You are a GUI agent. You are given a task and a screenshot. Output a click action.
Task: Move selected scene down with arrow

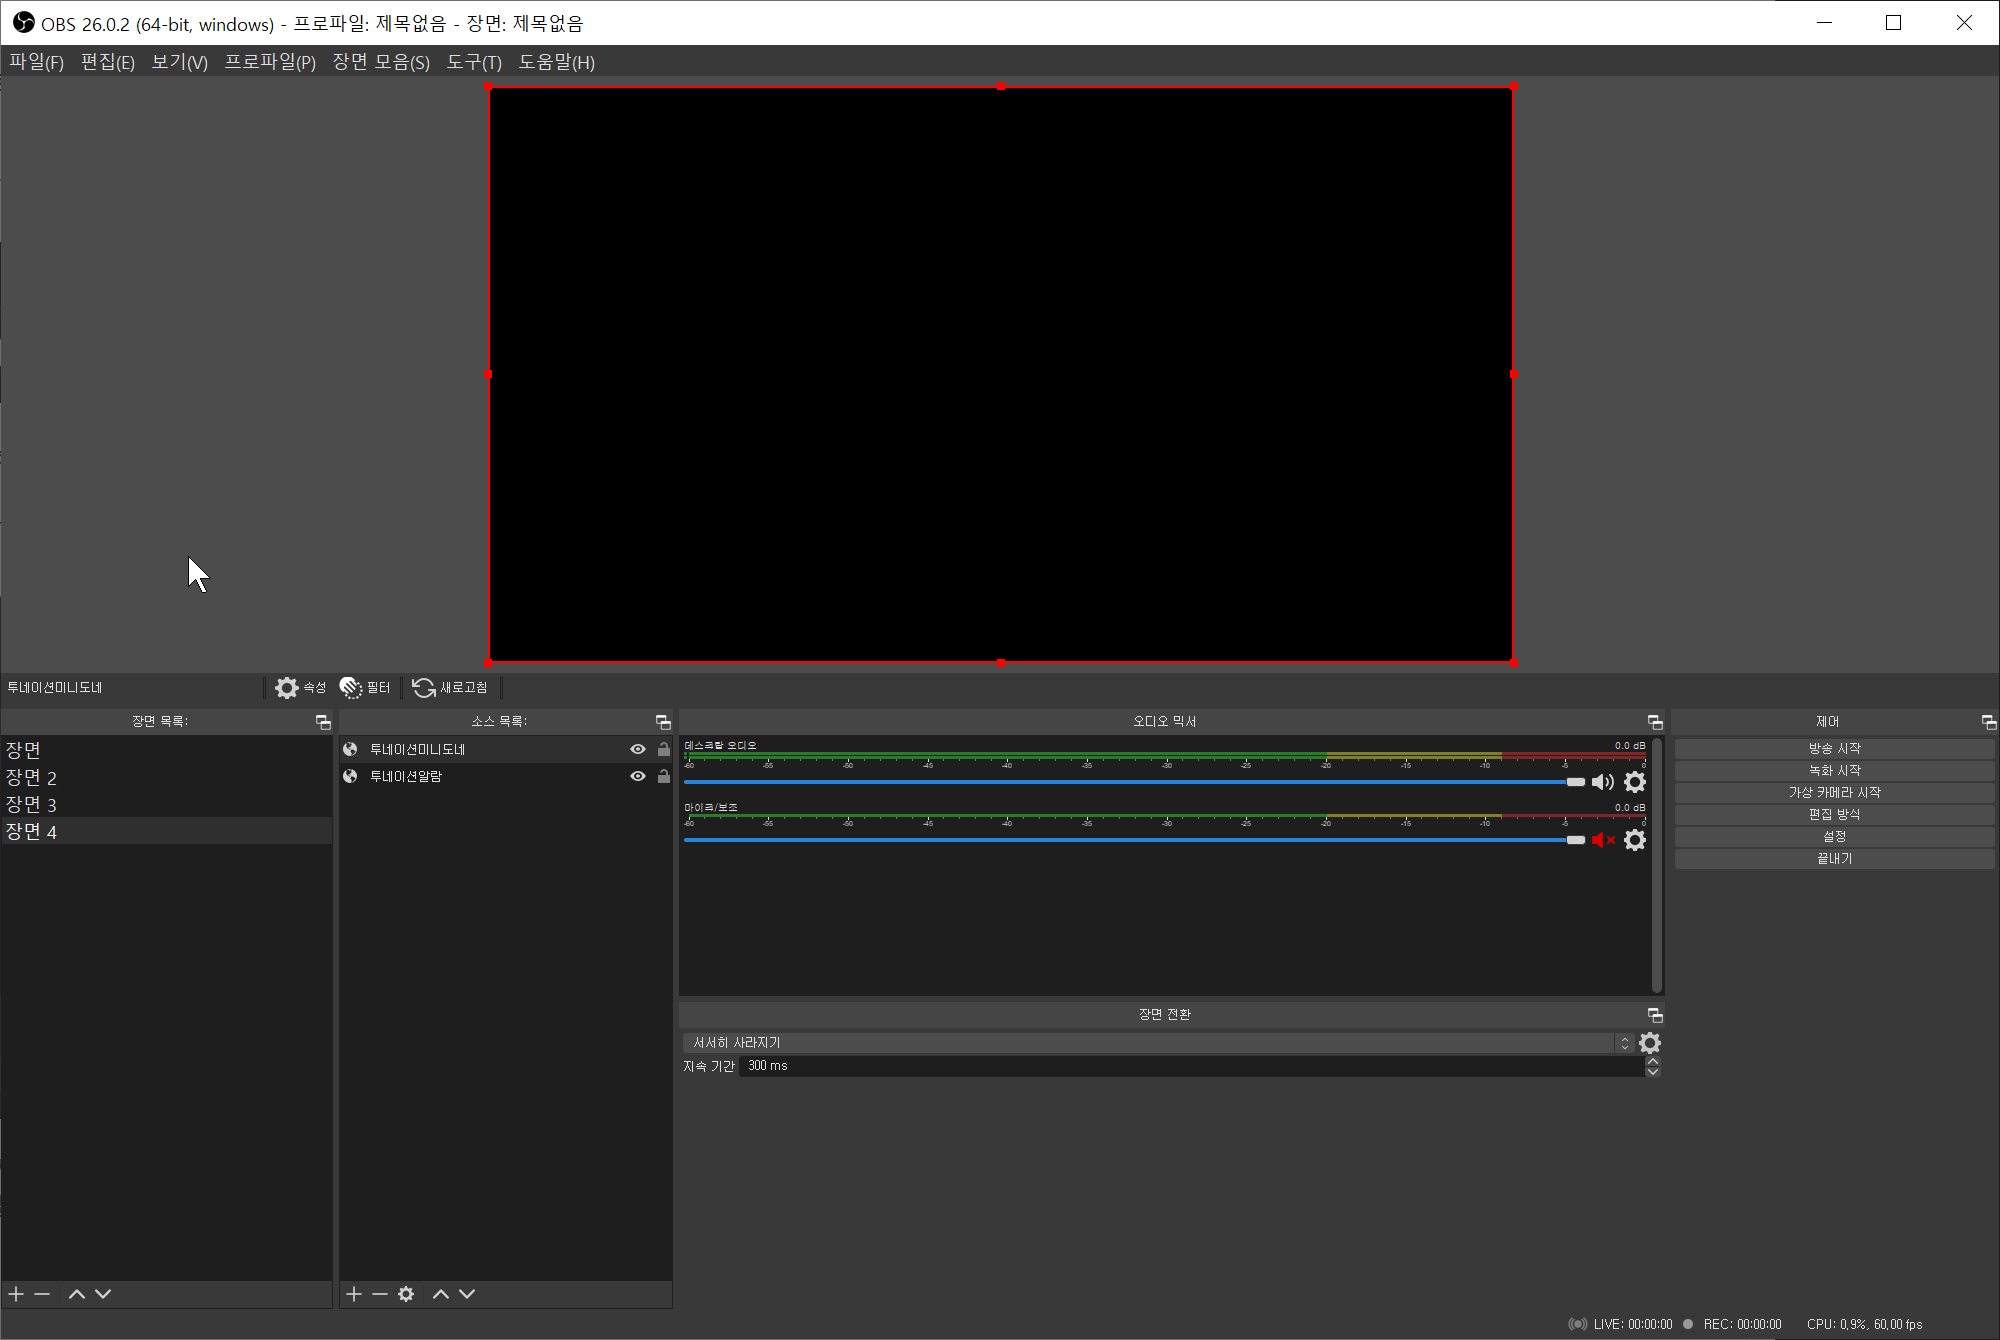tap(103, 1294)
